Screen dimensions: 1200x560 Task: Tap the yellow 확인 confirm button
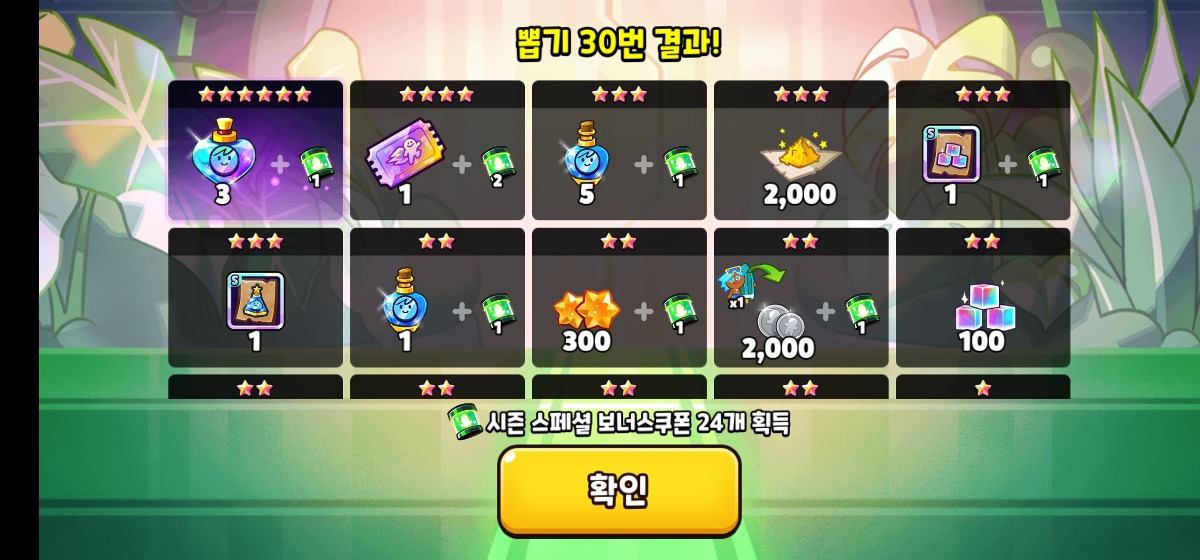619,491
